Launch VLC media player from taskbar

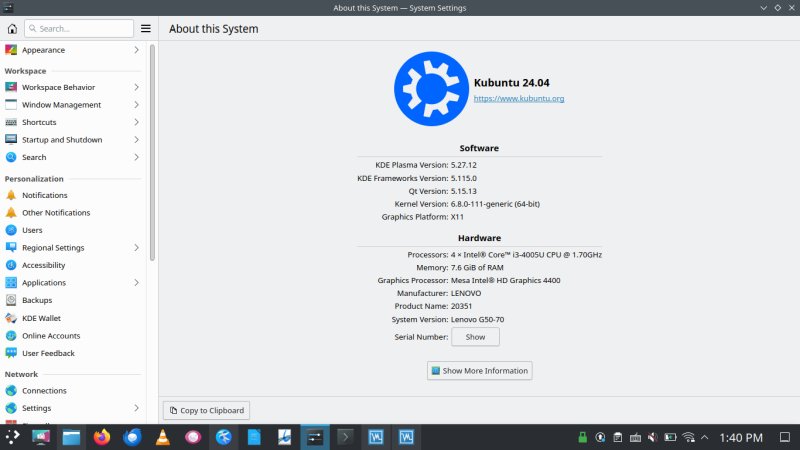[x=163, y=437]
